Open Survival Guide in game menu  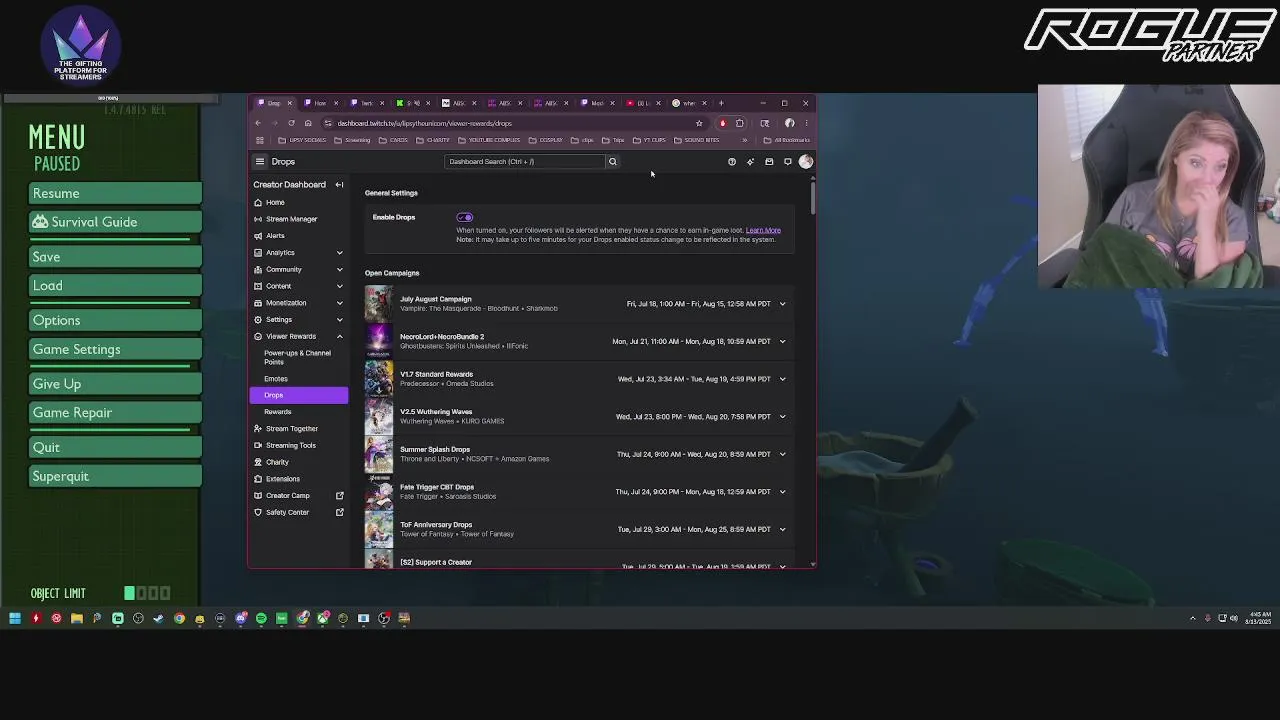coord(115,222)
